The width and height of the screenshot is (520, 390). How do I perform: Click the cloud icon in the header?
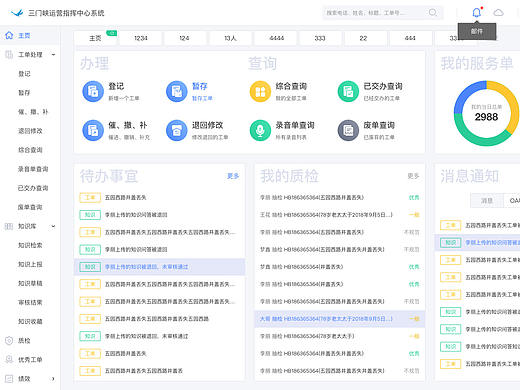click(498, 13)
